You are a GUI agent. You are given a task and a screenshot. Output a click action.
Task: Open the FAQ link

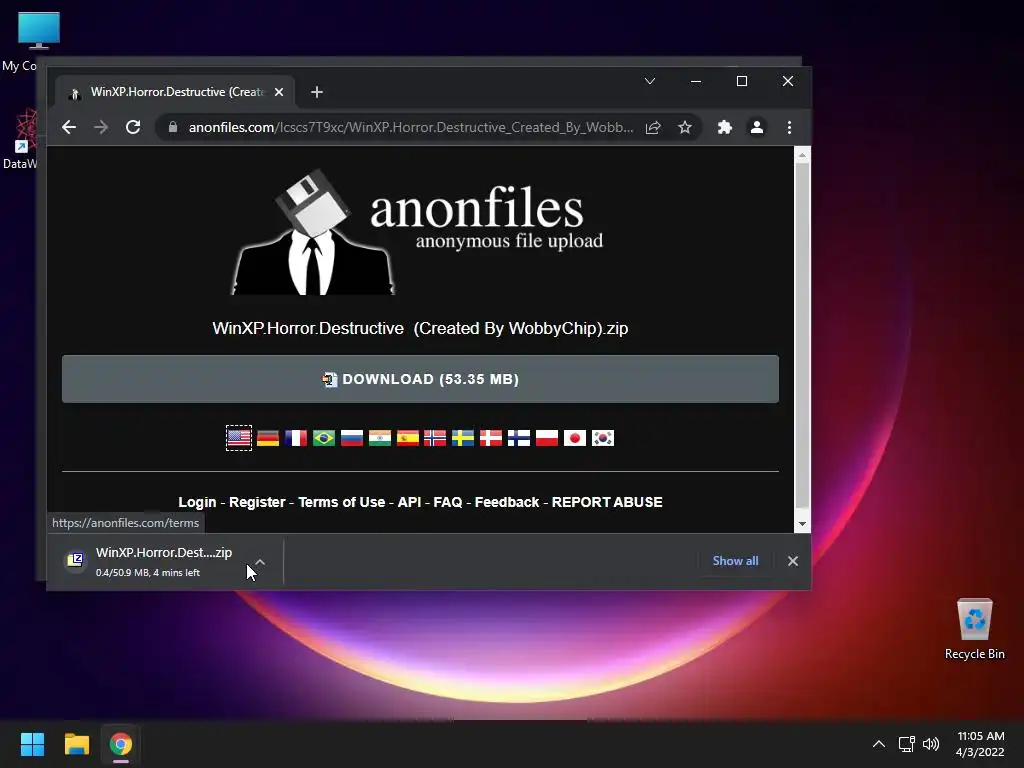[x=448, y=502]
